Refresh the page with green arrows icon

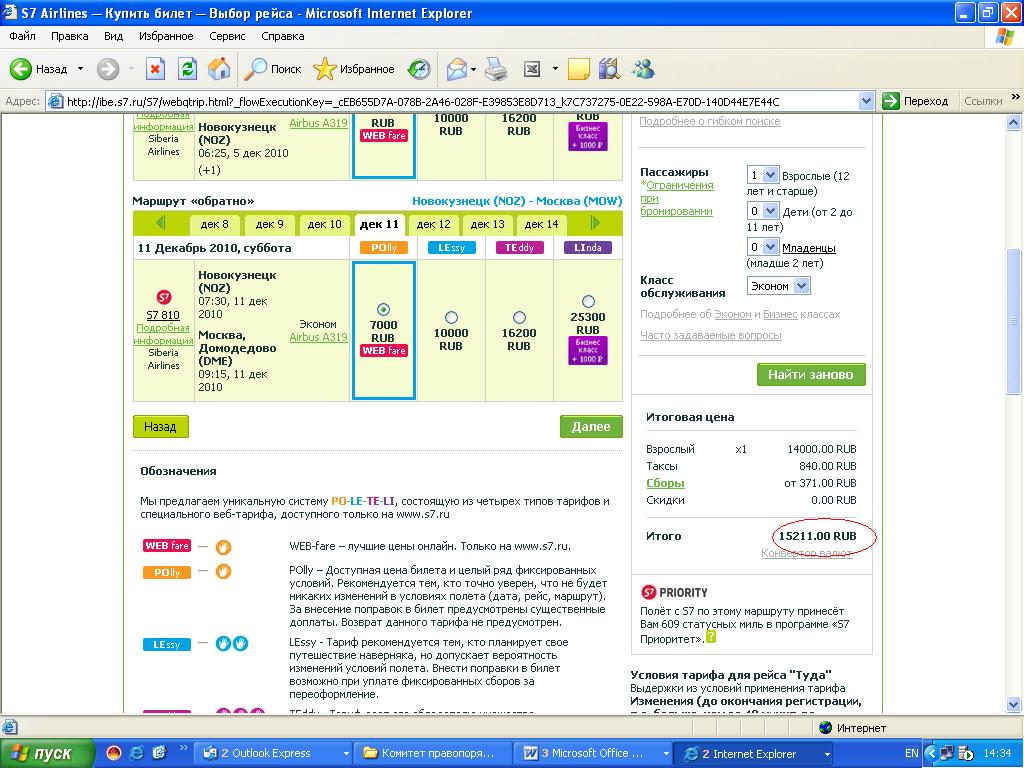pos(187,69)
